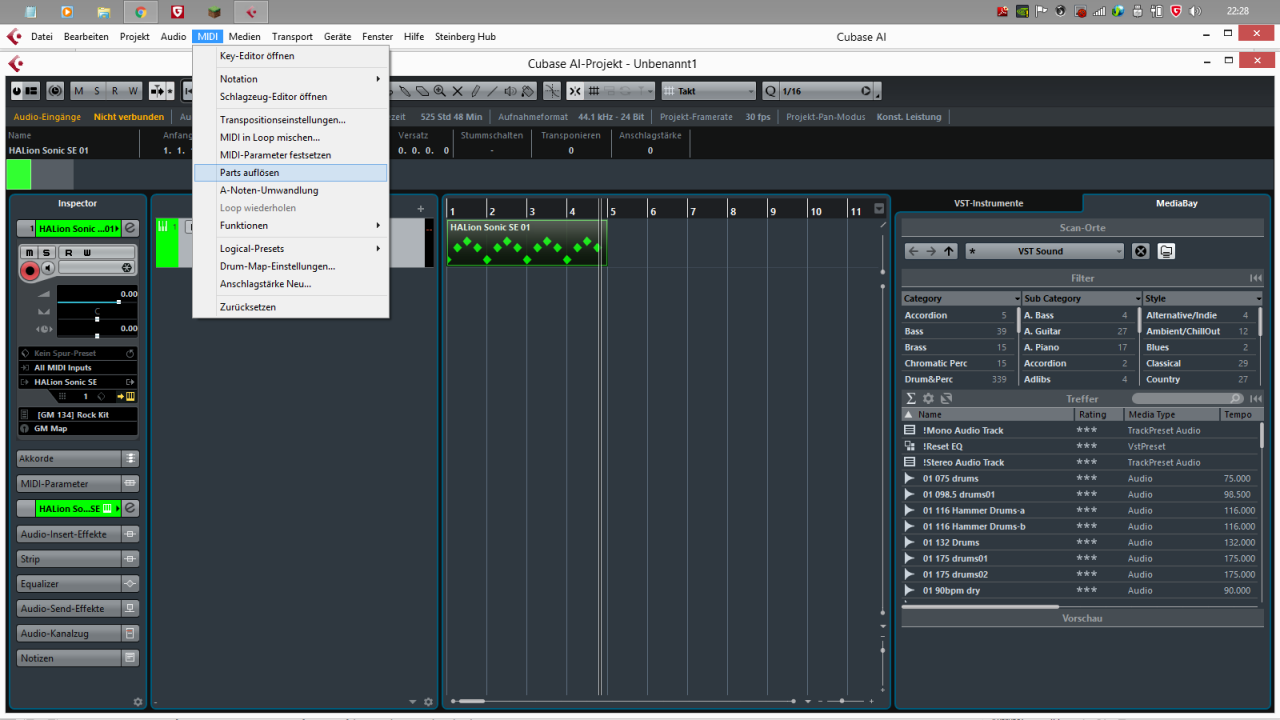1280x720 pixels.
Task: Click the HALion Sonic SE 01 MIDI part
Action: (x=526, y=243)
